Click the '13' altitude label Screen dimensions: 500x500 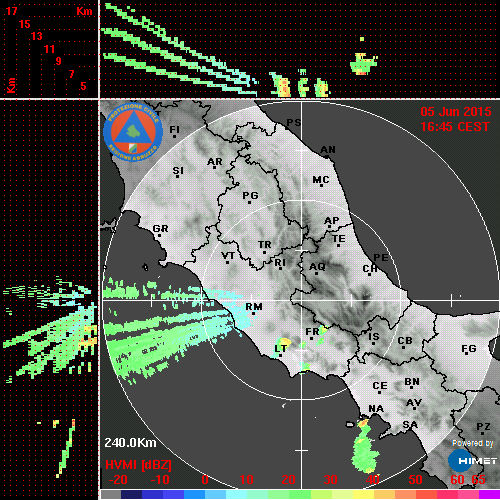(37, 36)
